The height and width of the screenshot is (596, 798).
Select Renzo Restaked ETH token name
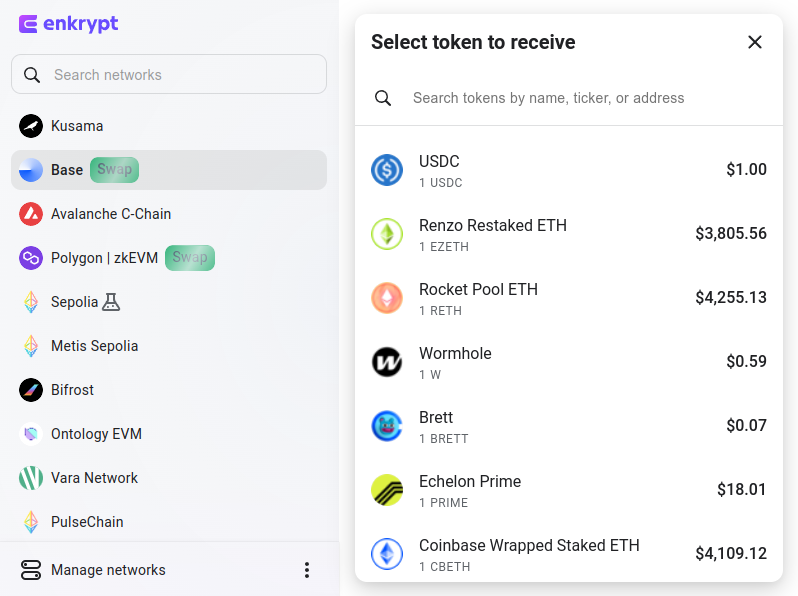[x=493, y=225]
